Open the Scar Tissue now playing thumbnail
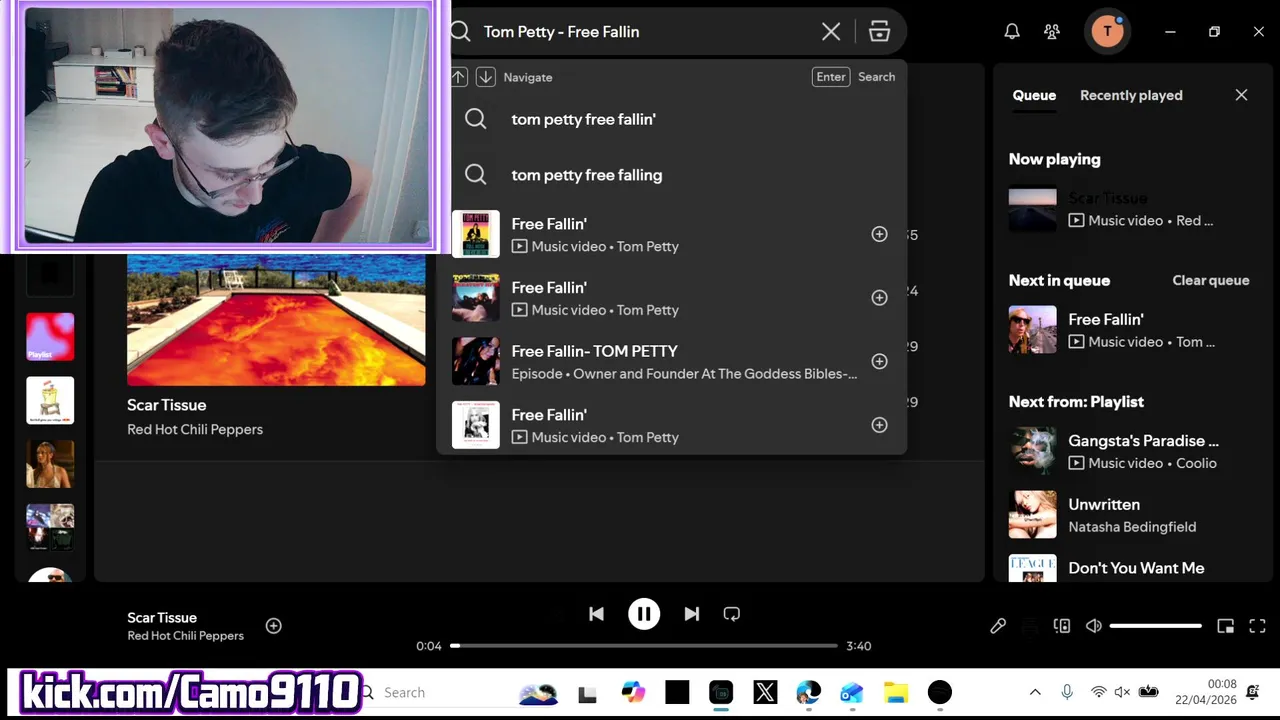This screenshot has width=1280, height=720. click(1033, 208)
